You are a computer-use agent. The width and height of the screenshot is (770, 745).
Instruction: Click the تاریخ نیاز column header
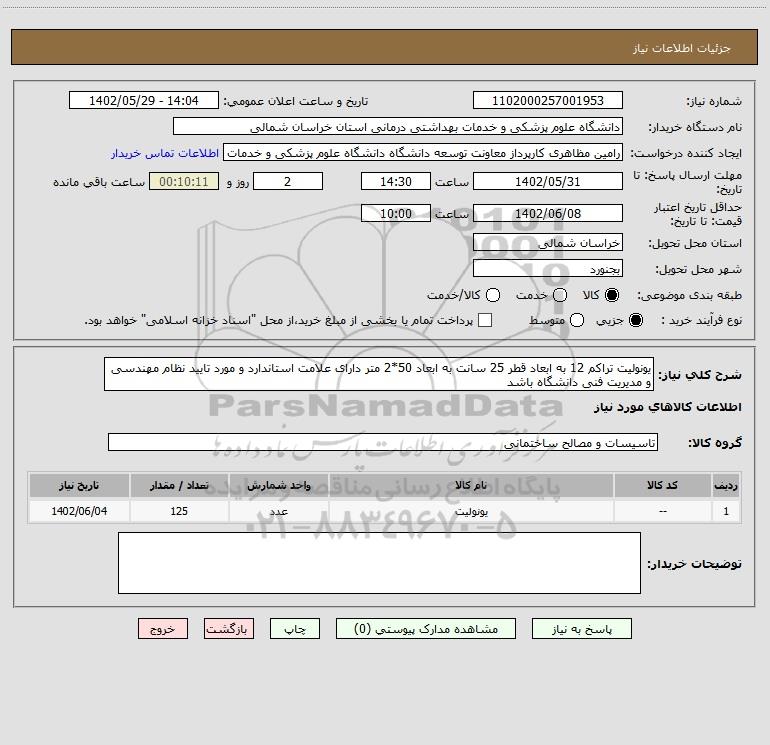(x=79, y=485)
